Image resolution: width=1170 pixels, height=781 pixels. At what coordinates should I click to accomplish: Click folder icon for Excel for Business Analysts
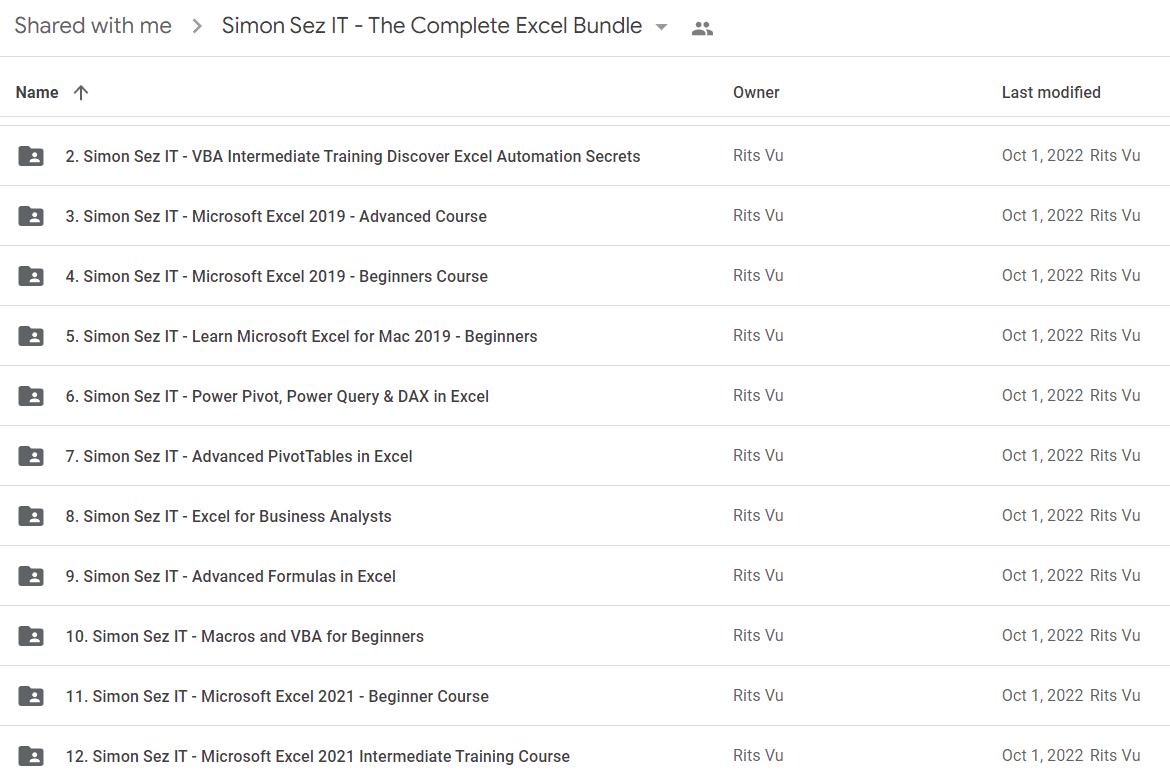point(31,516)
